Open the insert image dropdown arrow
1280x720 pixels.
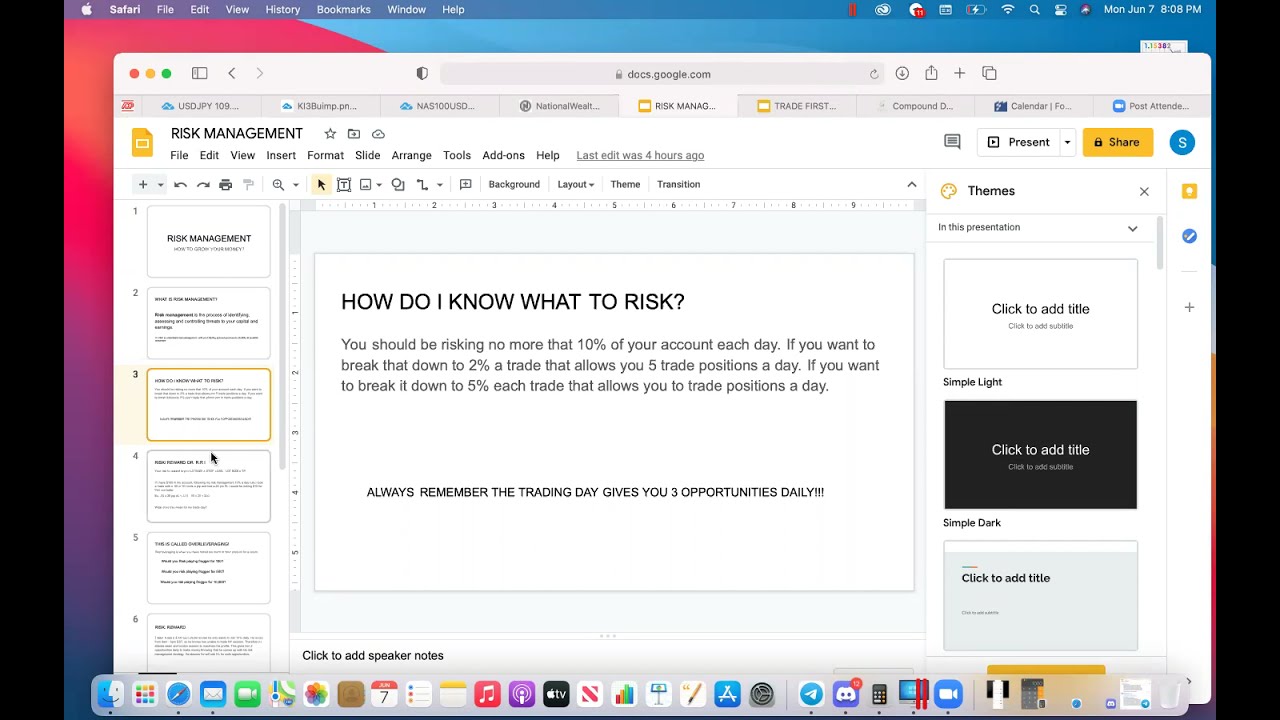[x=381, y=184]
